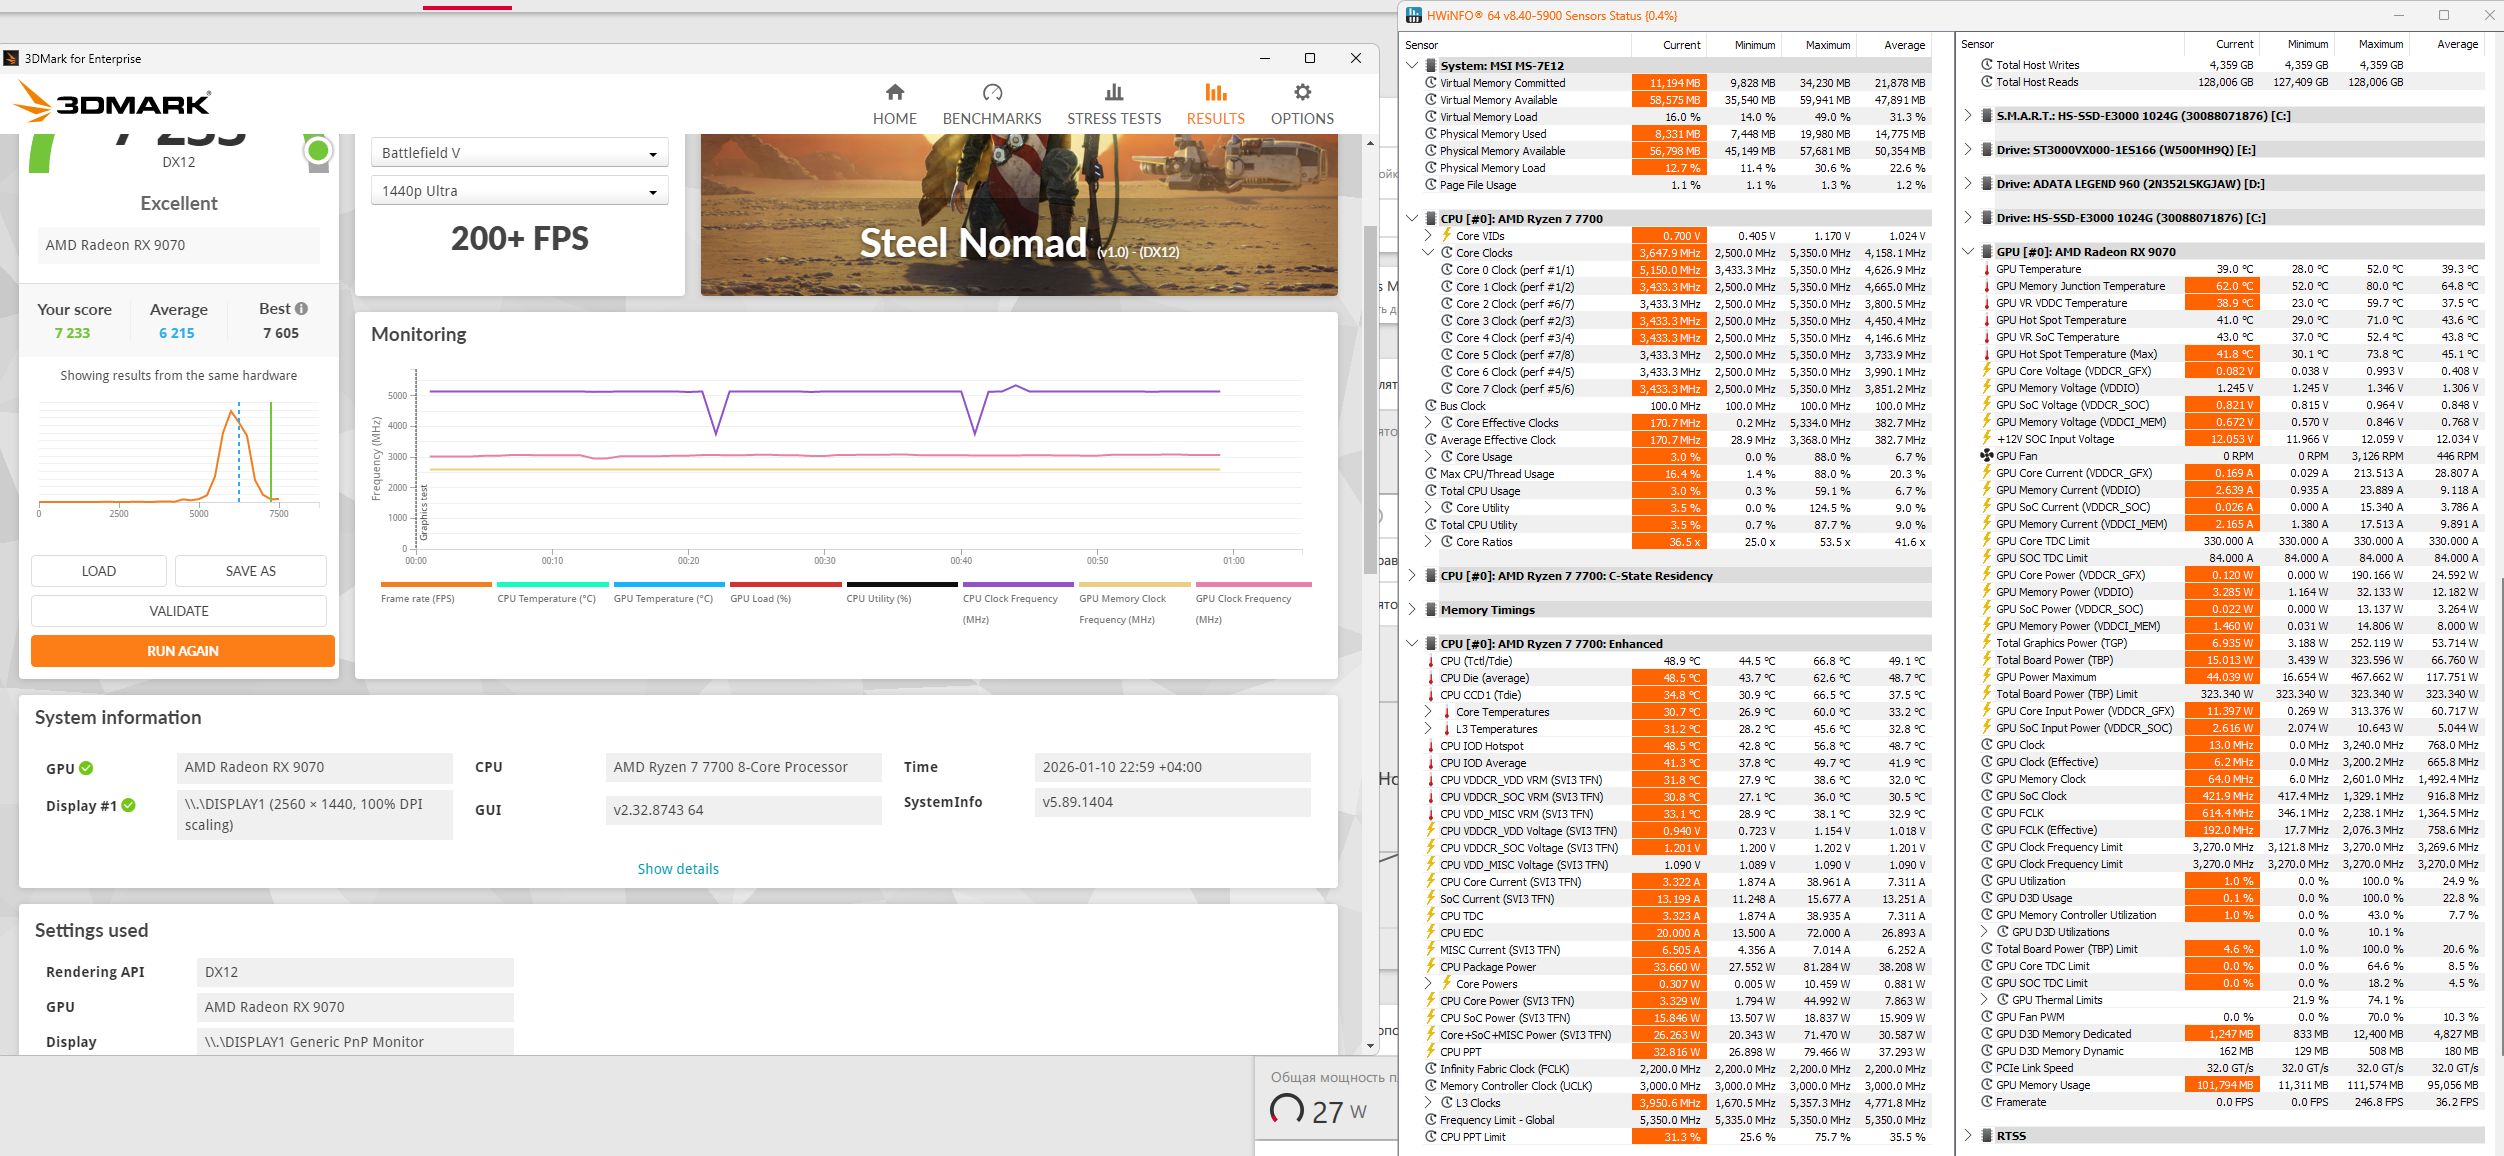
Task: Click the GPU green checkmark status icon
Action: [86, 768]
